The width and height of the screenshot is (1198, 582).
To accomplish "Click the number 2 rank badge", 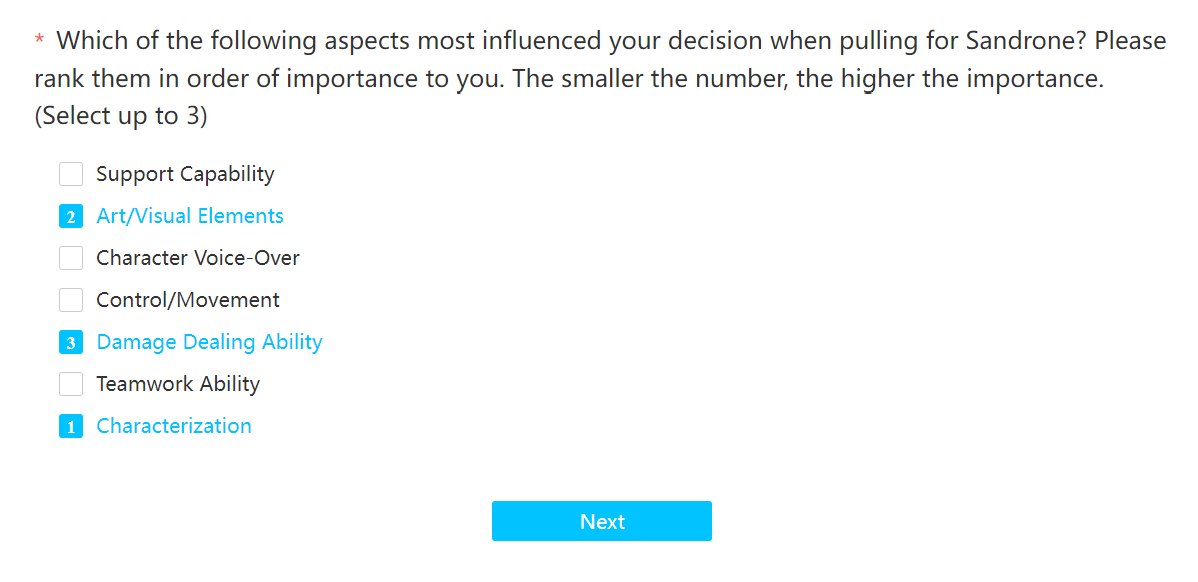I will pos(71,216).
